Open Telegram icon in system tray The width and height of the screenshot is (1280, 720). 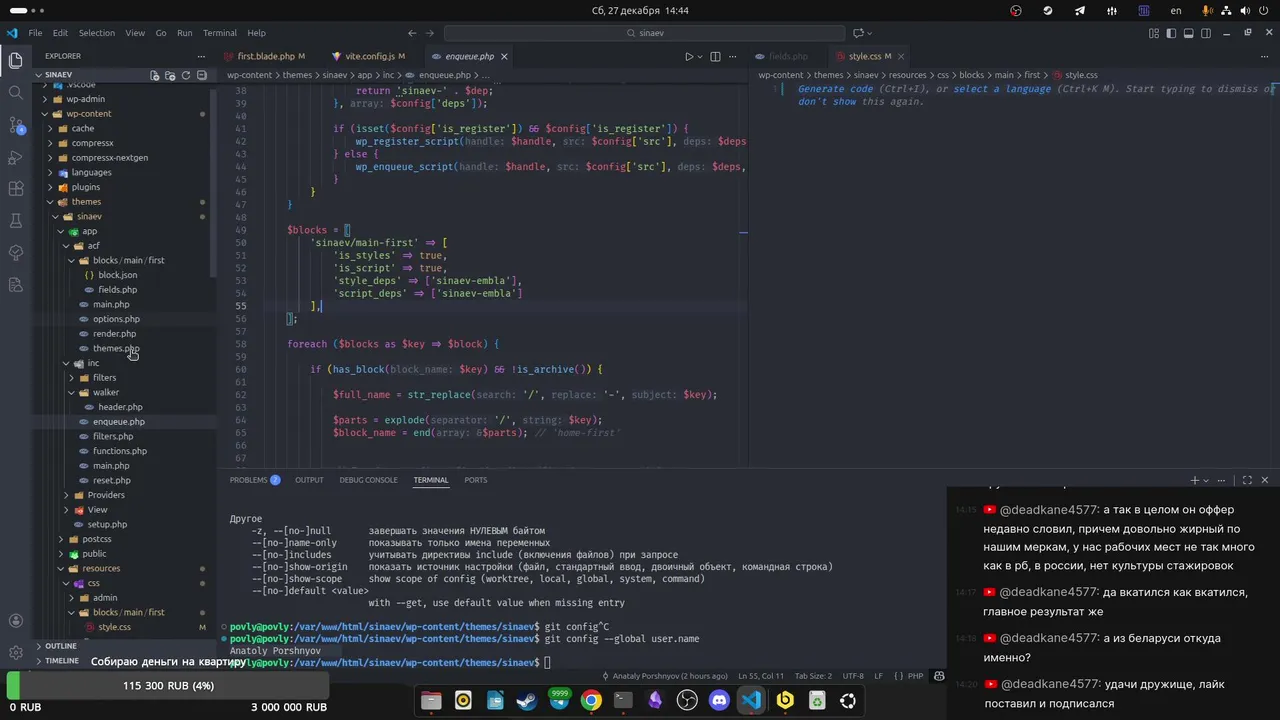coord(1080,10)
